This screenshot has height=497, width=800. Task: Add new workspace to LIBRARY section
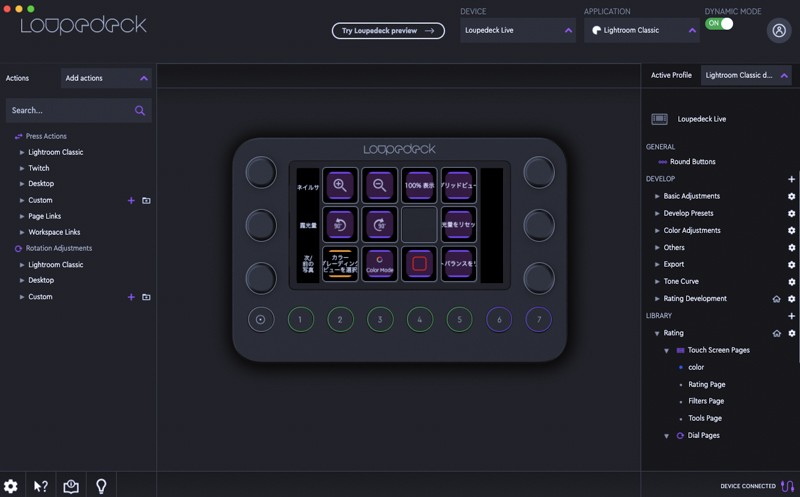(x=791, y=316)
